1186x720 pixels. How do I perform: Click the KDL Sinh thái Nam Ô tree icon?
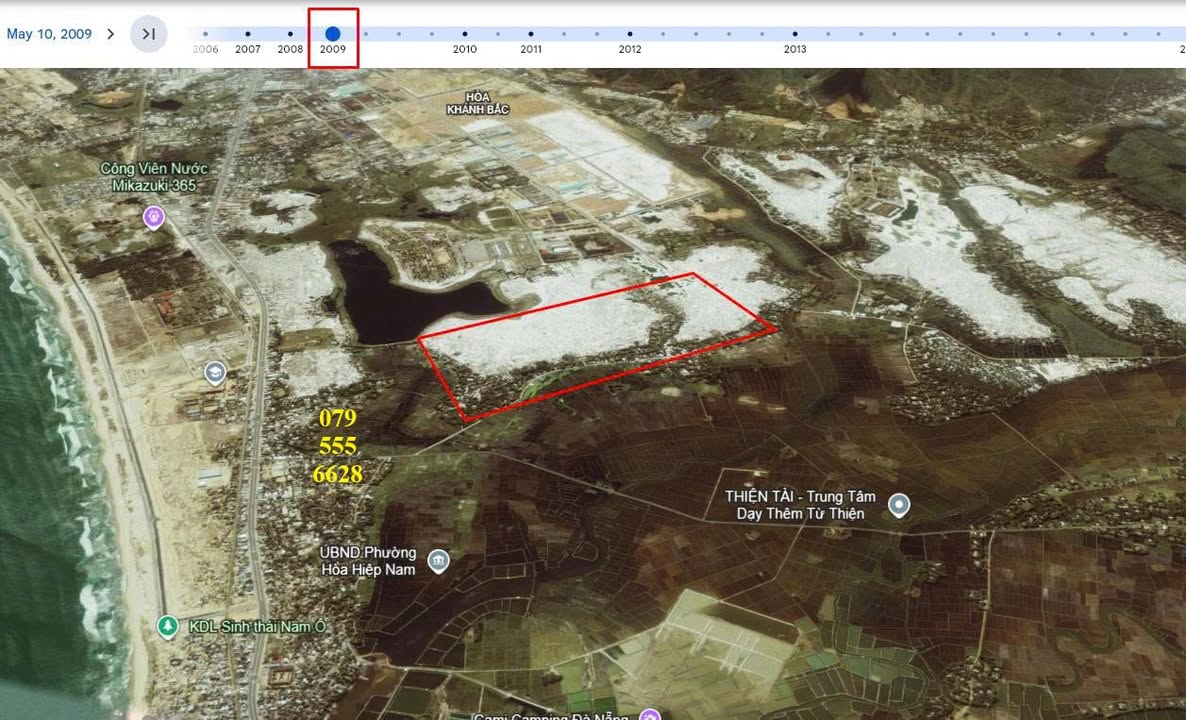(168, 626)
